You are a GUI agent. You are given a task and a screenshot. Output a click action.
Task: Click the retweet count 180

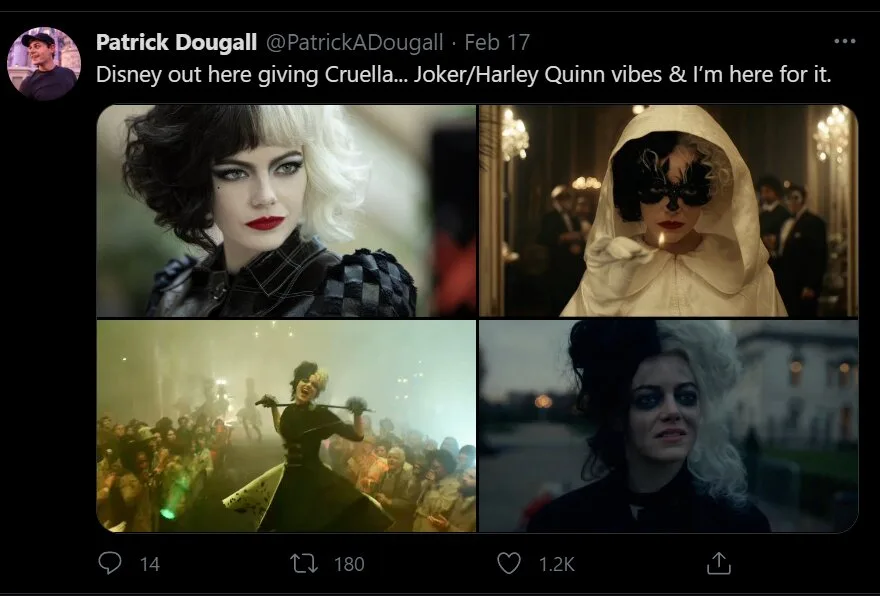pyautogui.click(x=348, y=564)
